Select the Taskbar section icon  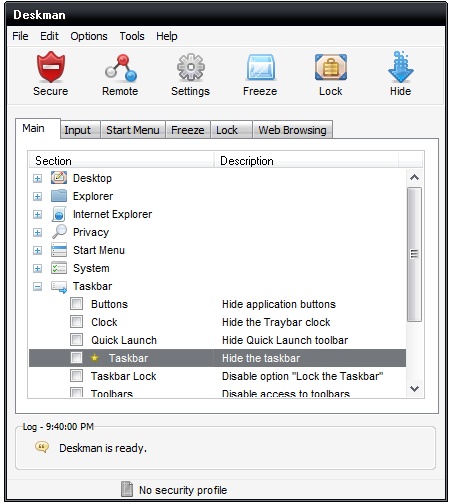coord(59,286)
